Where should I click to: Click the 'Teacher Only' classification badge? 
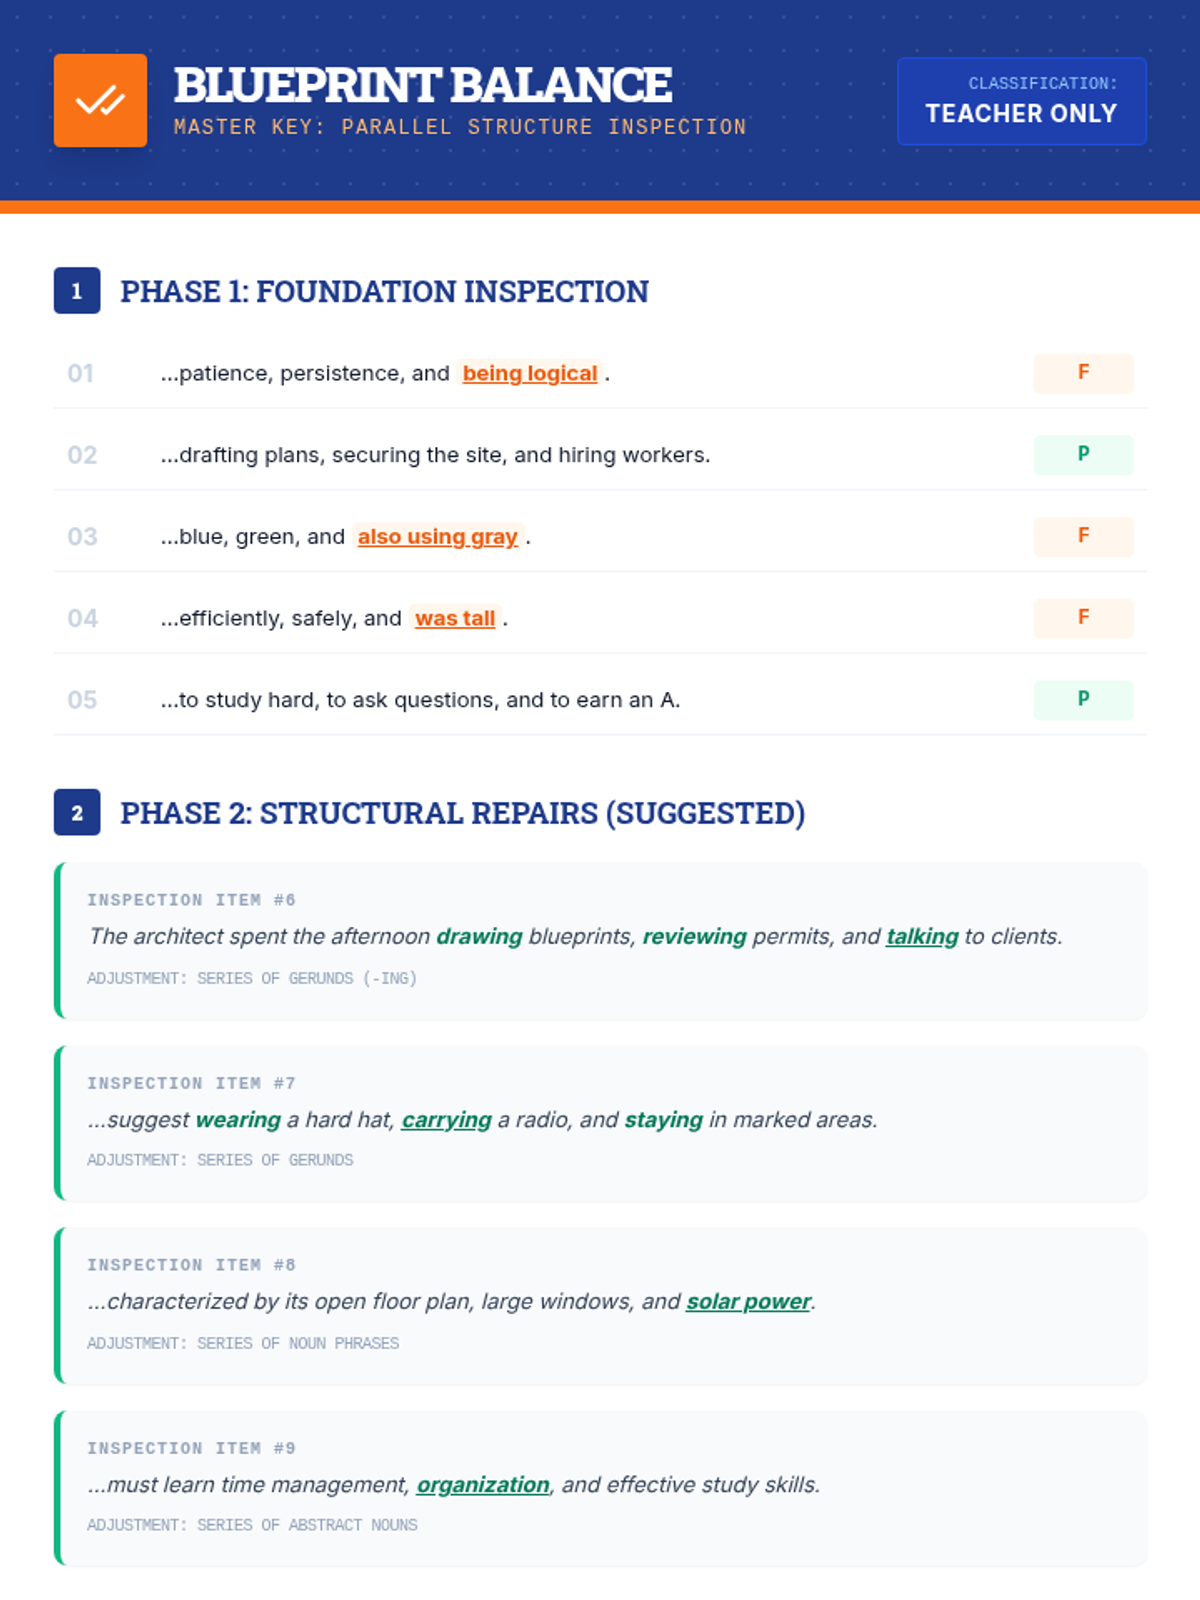pos(1021,101)
